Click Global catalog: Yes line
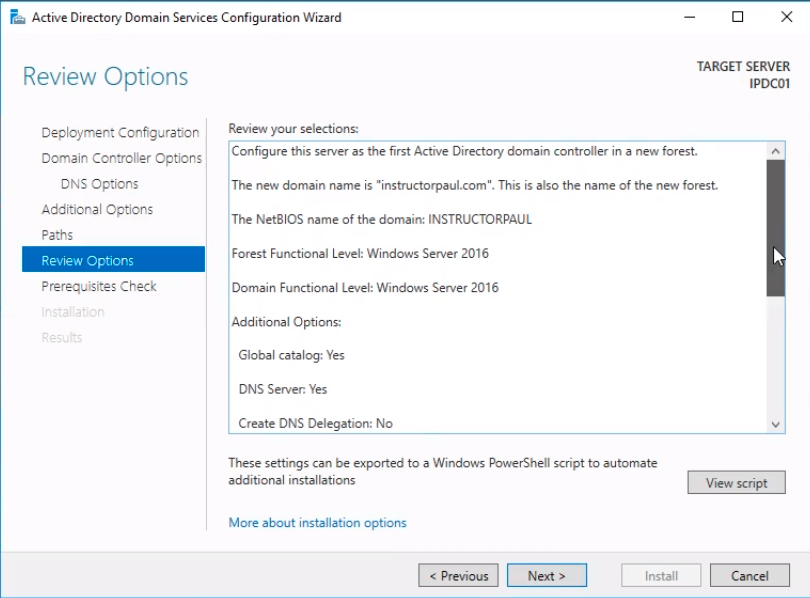The height and width of the screenshot is (598, 810). click(291, 355)
